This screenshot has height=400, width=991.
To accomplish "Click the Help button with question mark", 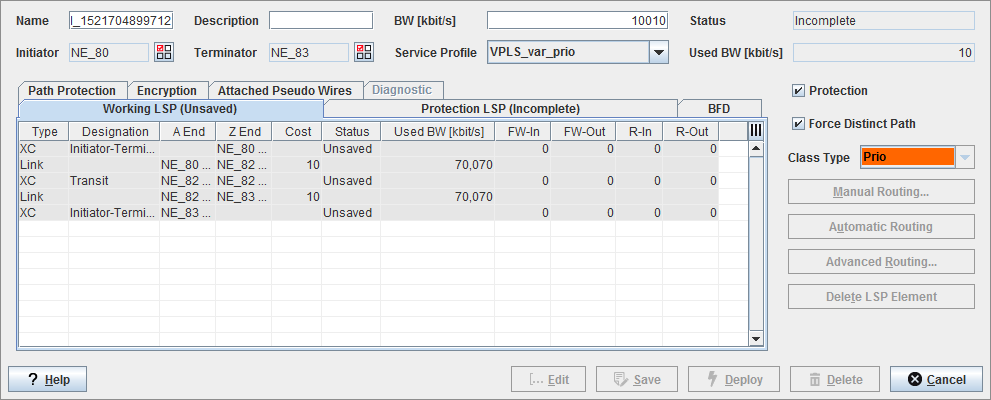I will coord(48,380).
